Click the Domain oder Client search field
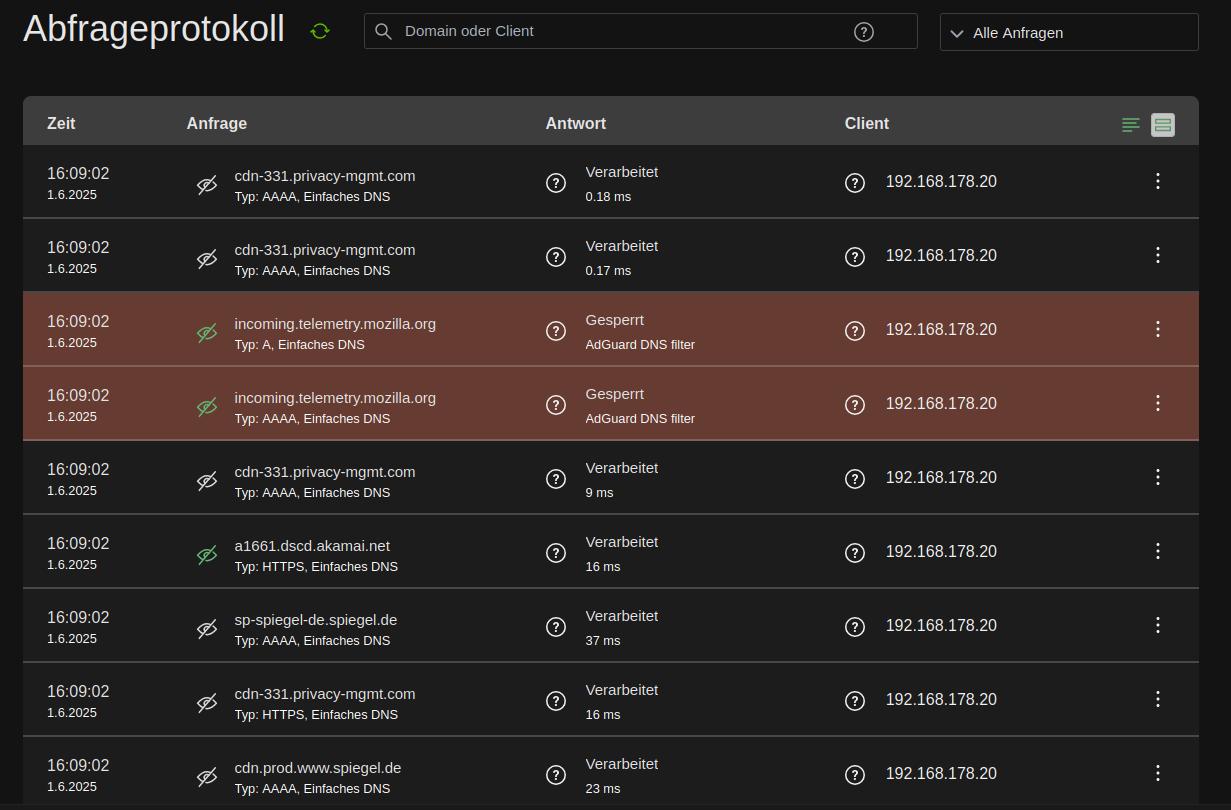This screenshot has height=810, width=1231. (x=640, y=31)
